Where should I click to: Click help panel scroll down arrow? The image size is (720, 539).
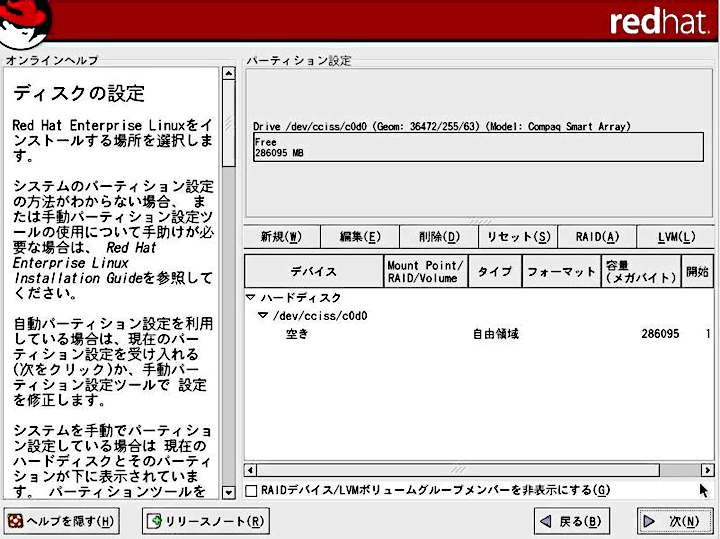pyautogui.click(x=228, y=493)
